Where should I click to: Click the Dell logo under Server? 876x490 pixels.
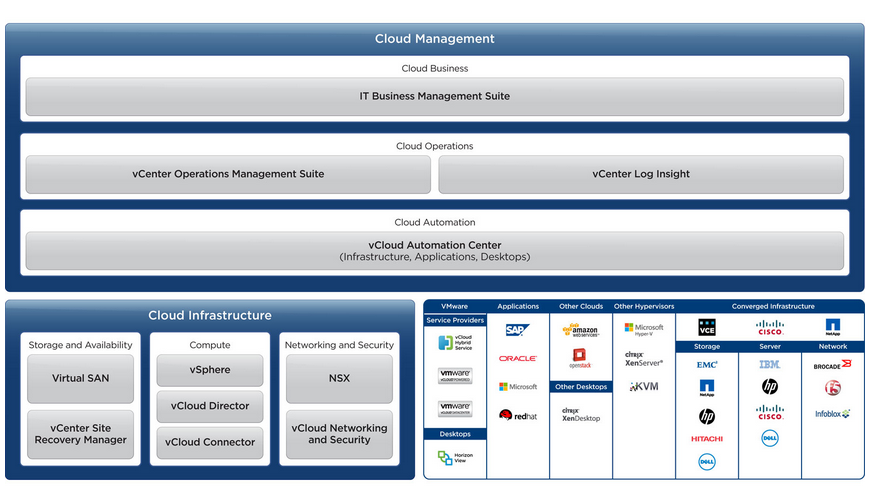(770, 438)
